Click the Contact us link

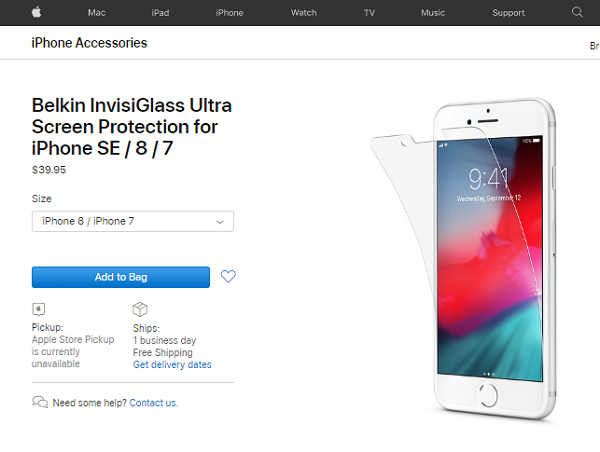153,403
